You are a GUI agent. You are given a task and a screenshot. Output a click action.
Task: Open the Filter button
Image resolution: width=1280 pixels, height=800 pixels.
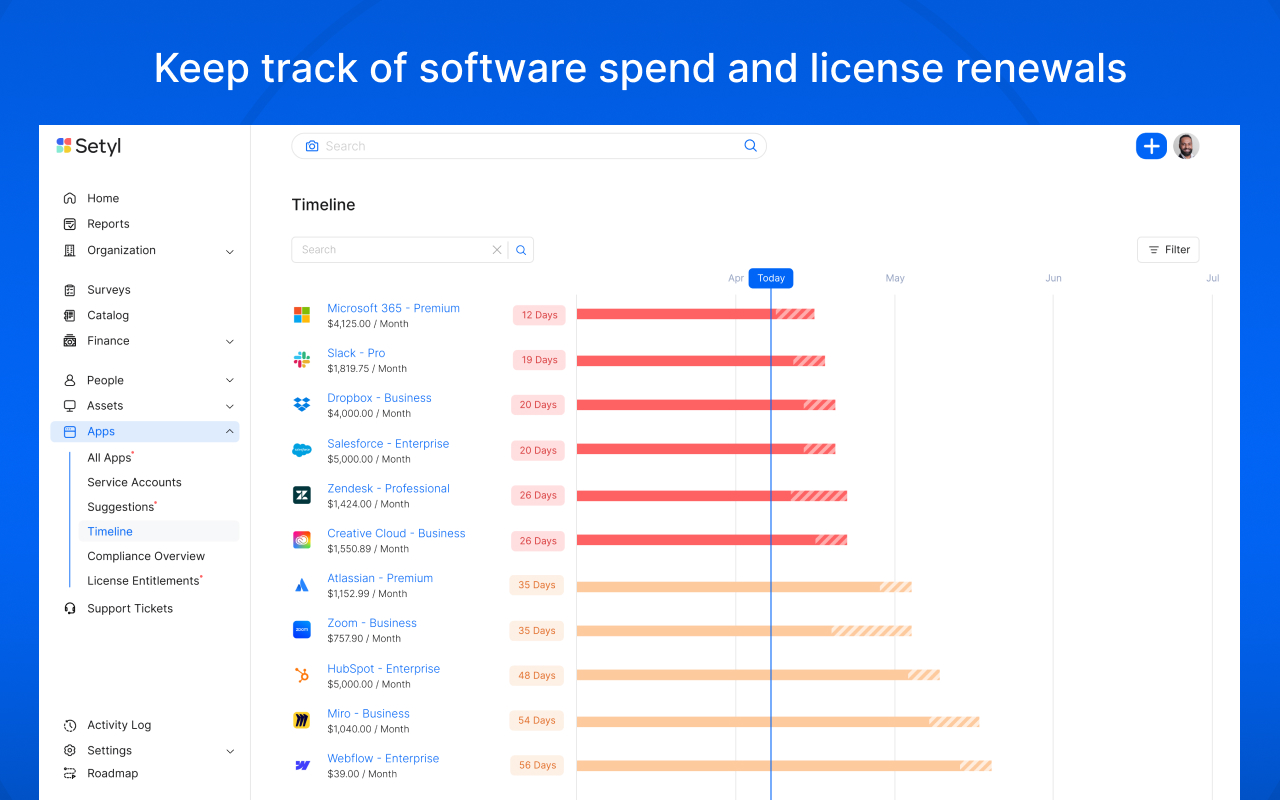click(x=1168, y=250)
